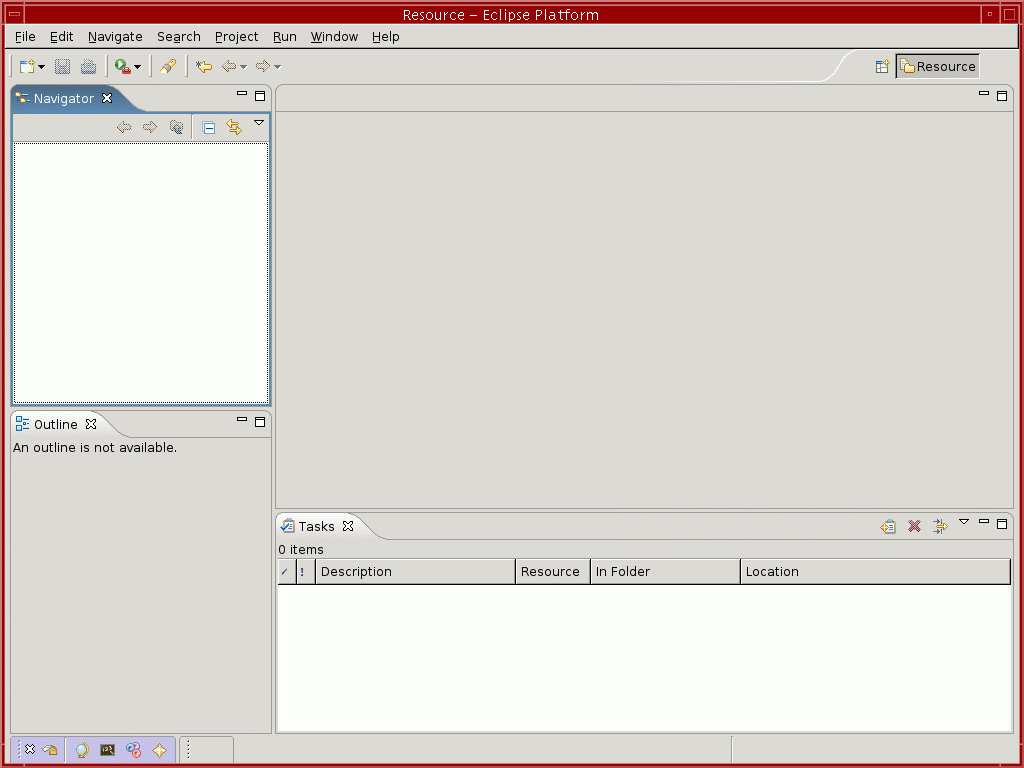Click the Description column header

(x=415, y=572)
